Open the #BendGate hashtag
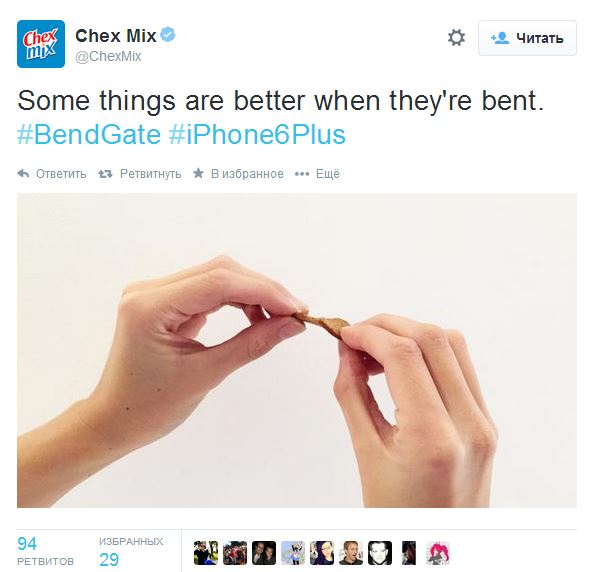The width and height of the screenshot is (602, 572). [89, 135]
